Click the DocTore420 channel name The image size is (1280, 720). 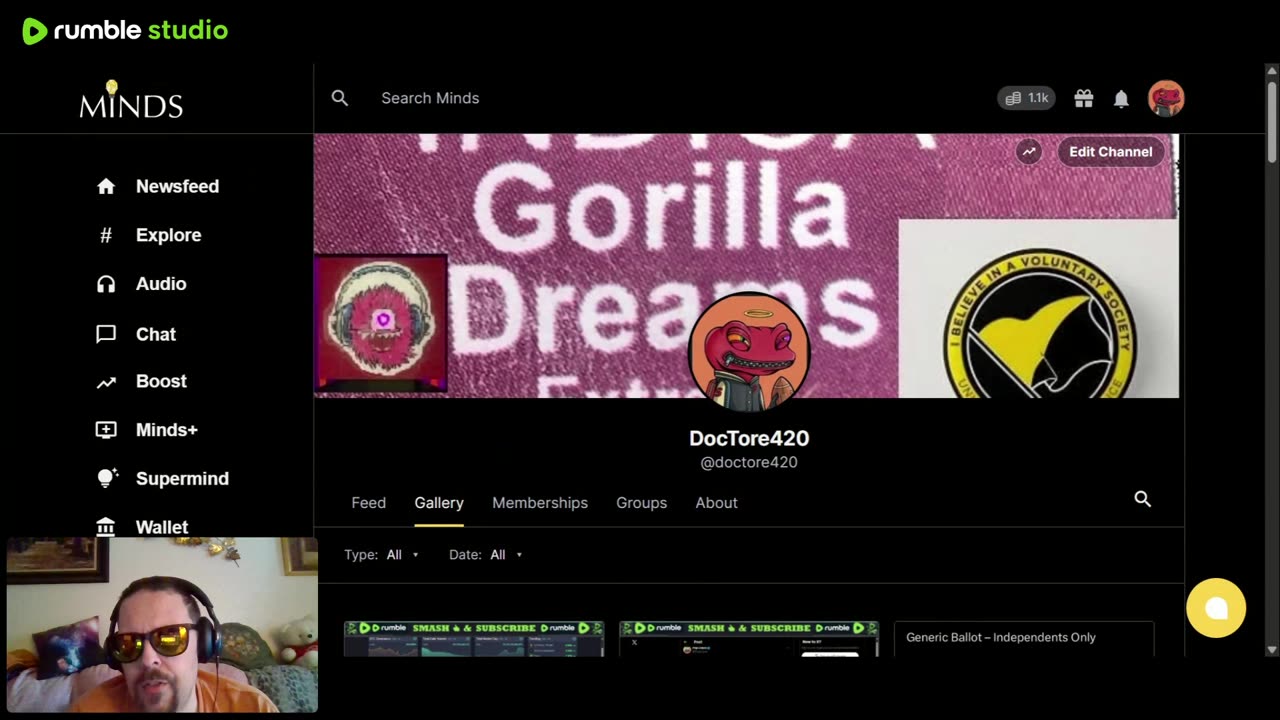(749, 438)
